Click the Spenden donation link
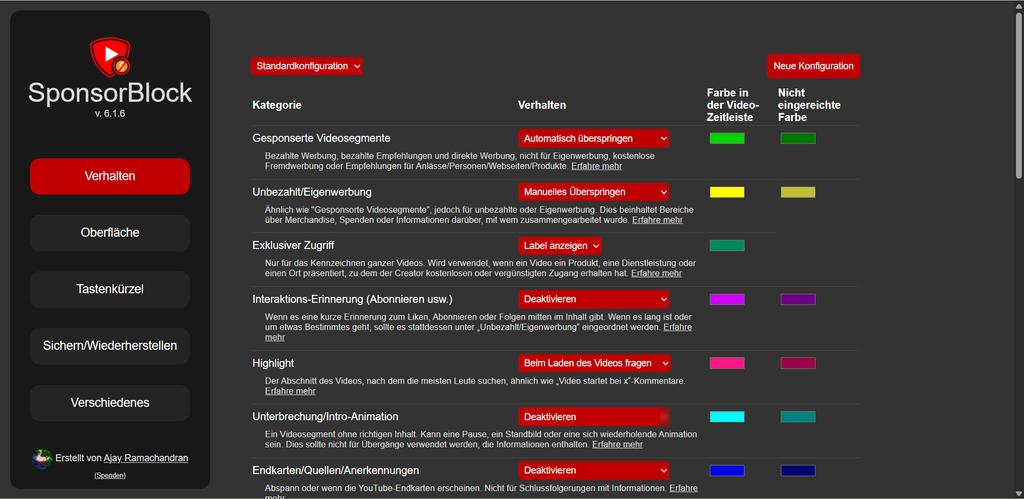This screenshot has height=499, width=1024. 110,475
